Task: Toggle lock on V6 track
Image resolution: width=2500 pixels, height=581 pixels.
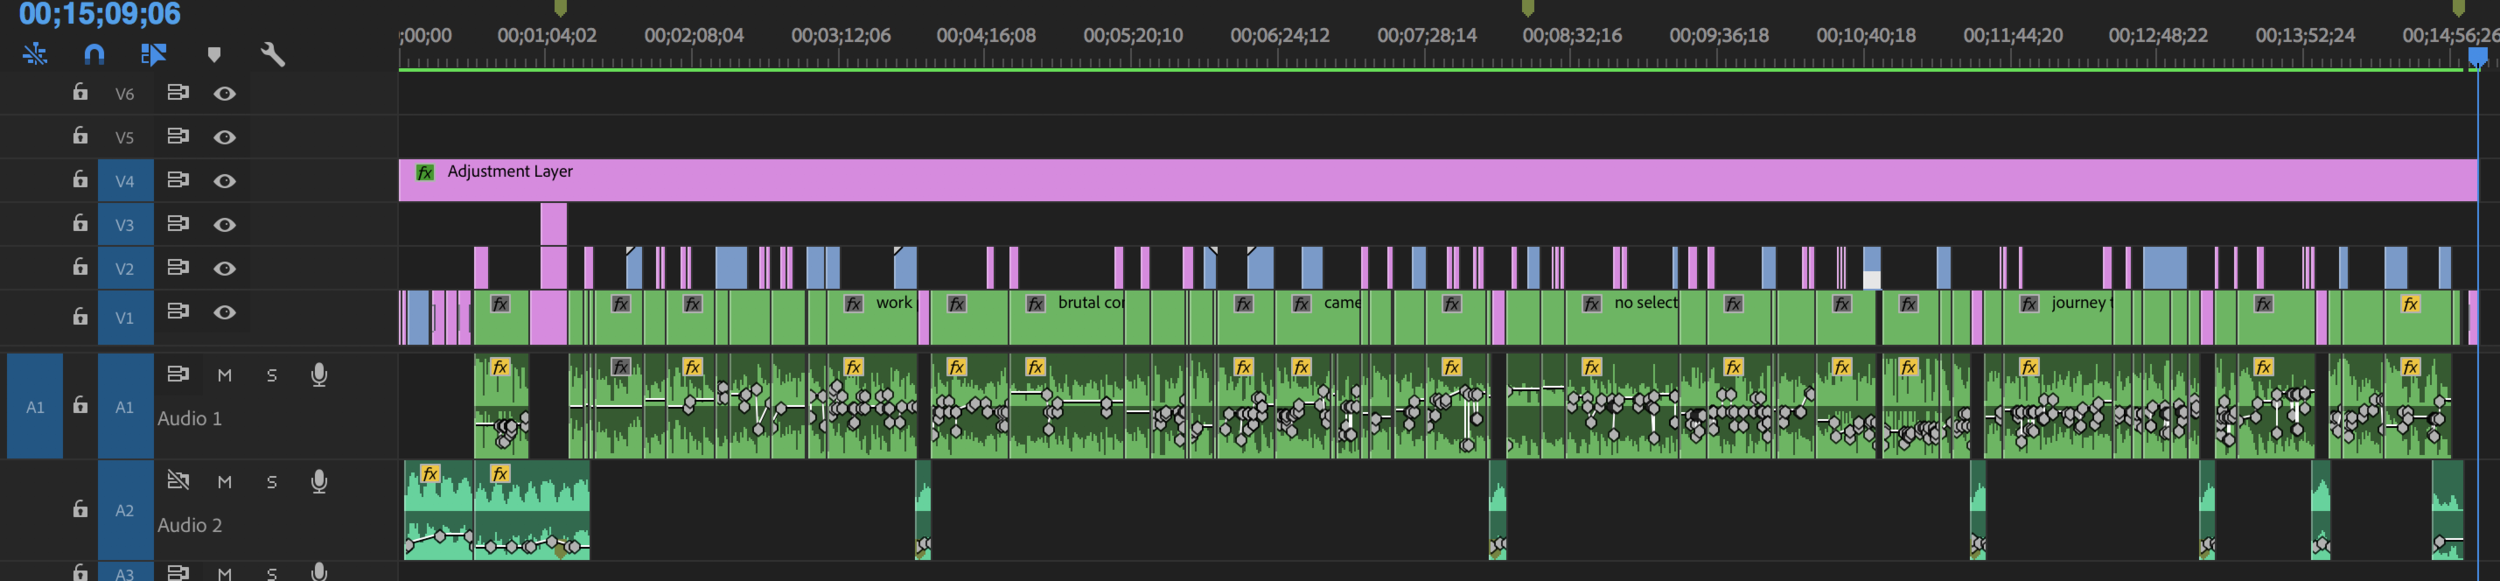Action: tap(80, 92)
